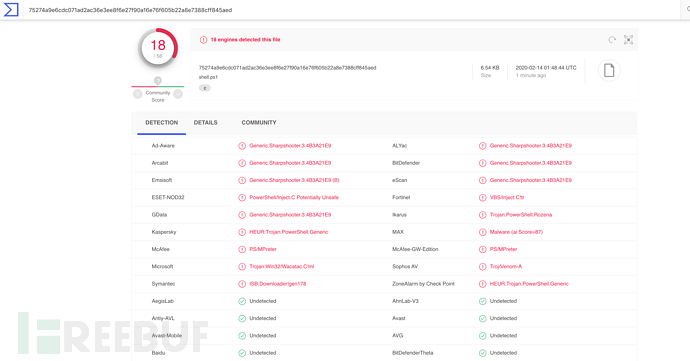Click the community score upvote icon
Viewport: 690px width, 361px height.
(178, 94)
